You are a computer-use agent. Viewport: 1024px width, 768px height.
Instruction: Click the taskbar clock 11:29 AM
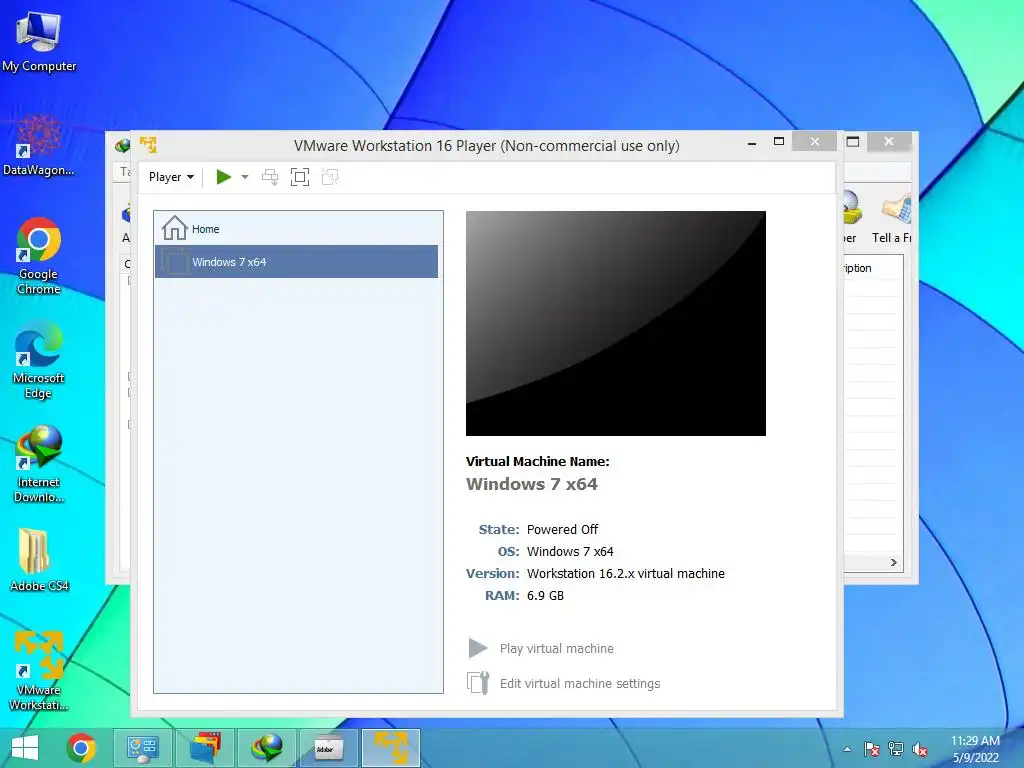pos(975,741)
